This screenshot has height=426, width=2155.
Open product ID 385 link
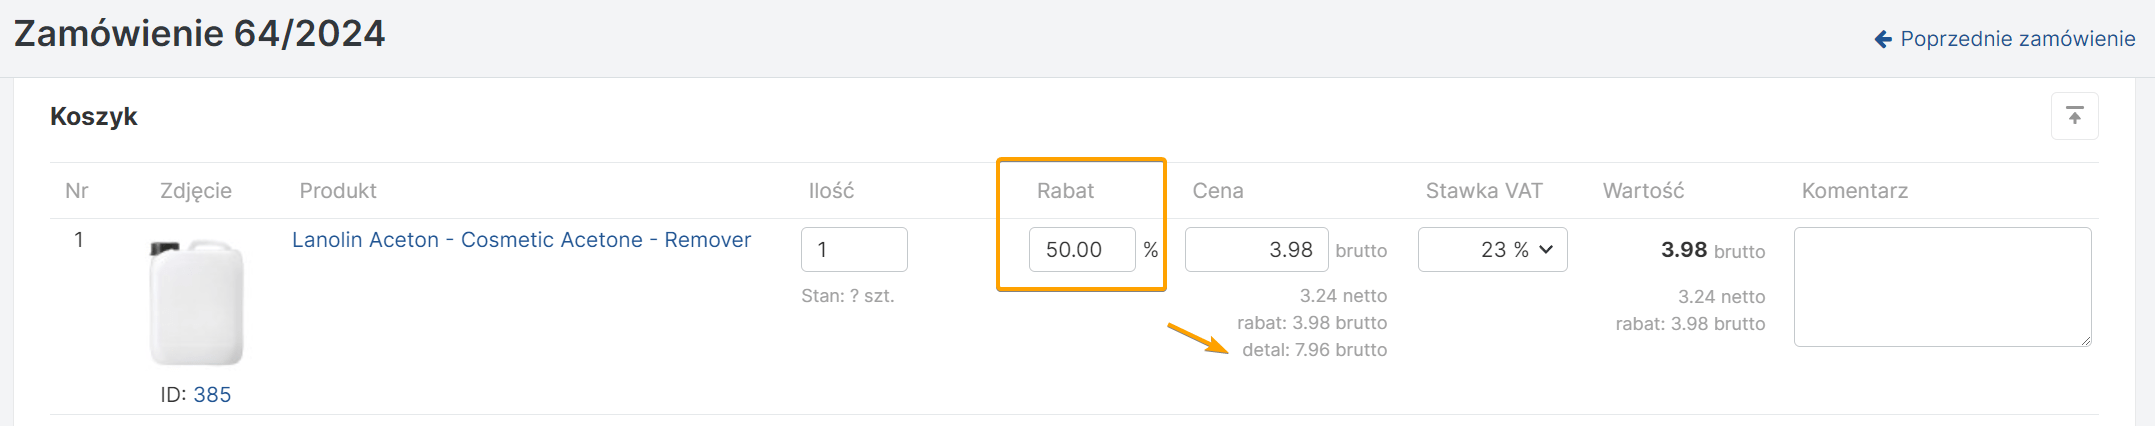tap(212, 395)
